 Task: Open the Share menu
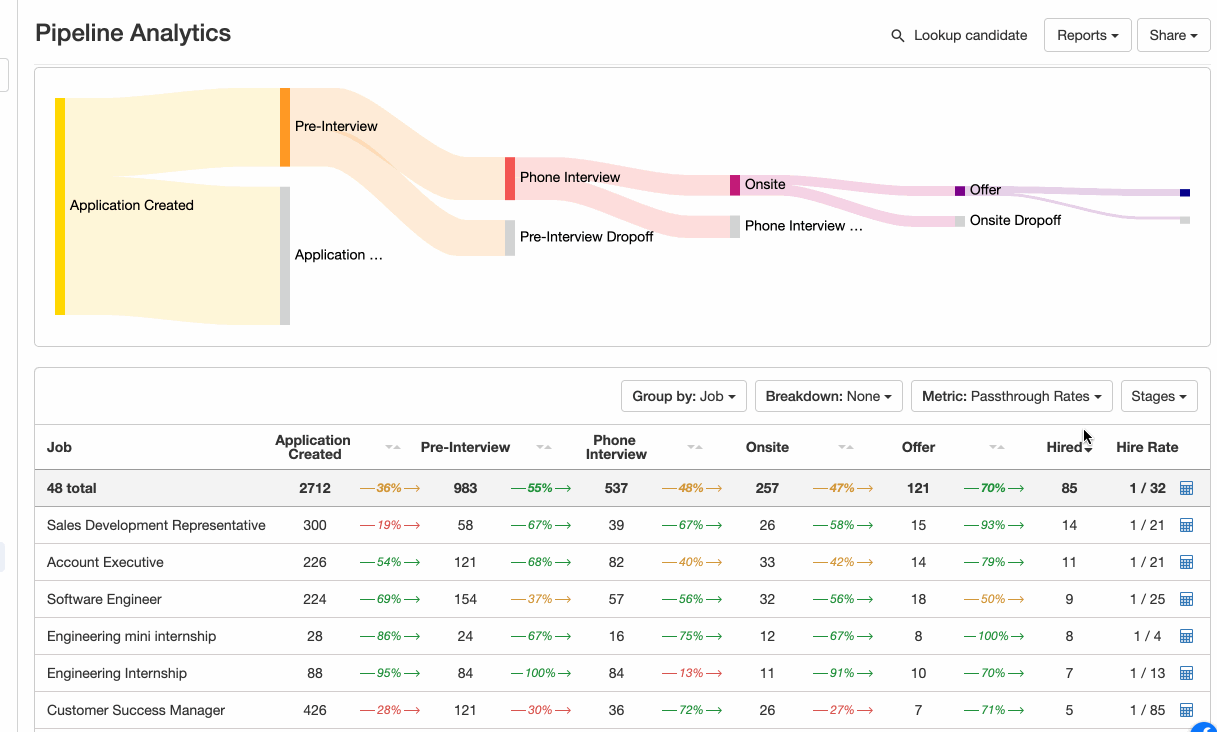(1173, 35)
